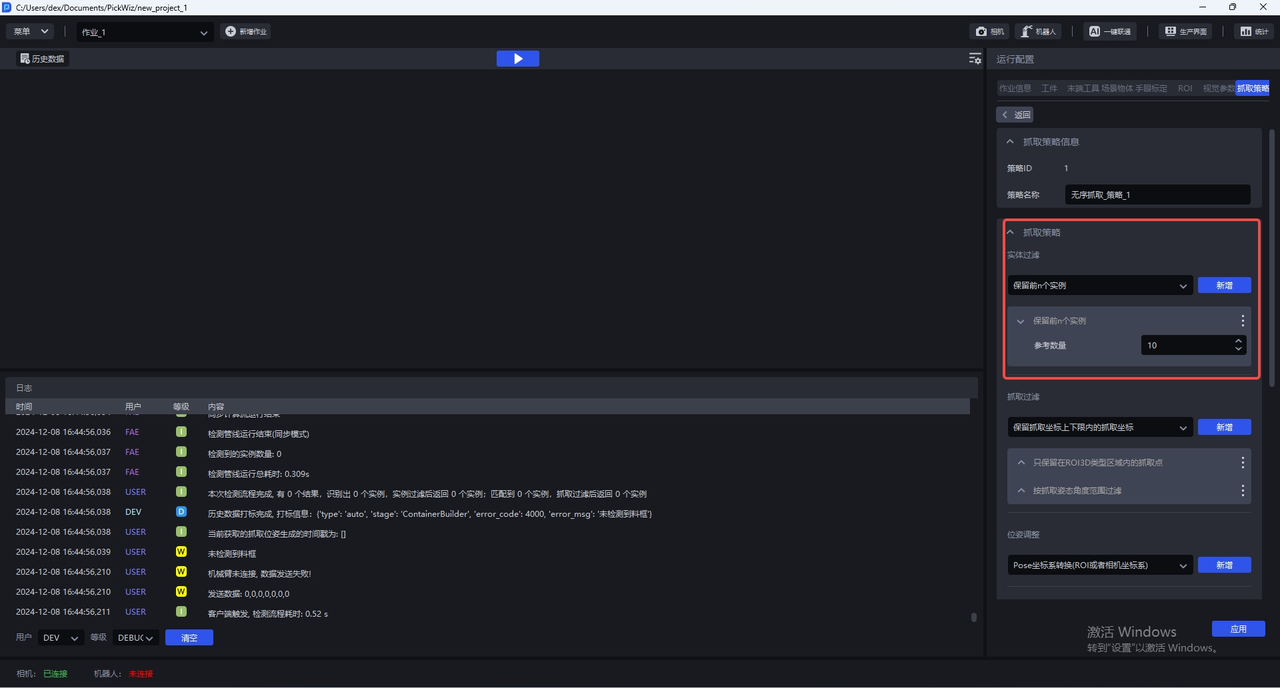
Task: Open the Pose坐标系转换 dropdown
Action: click(1099, 565)
